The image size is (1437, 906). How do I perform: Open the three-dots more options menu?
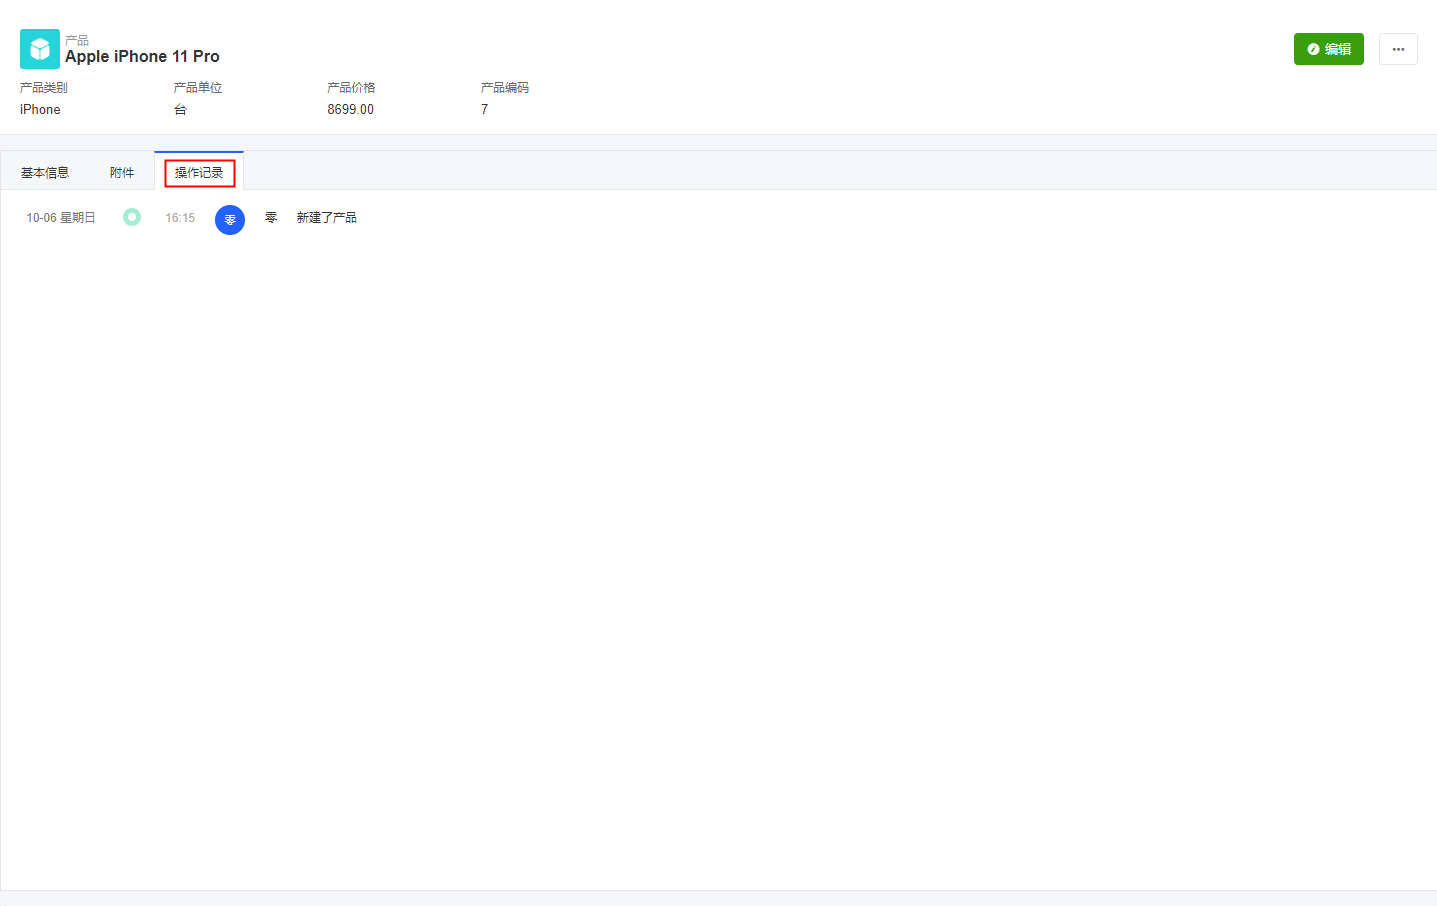(x=1398, y=49)
